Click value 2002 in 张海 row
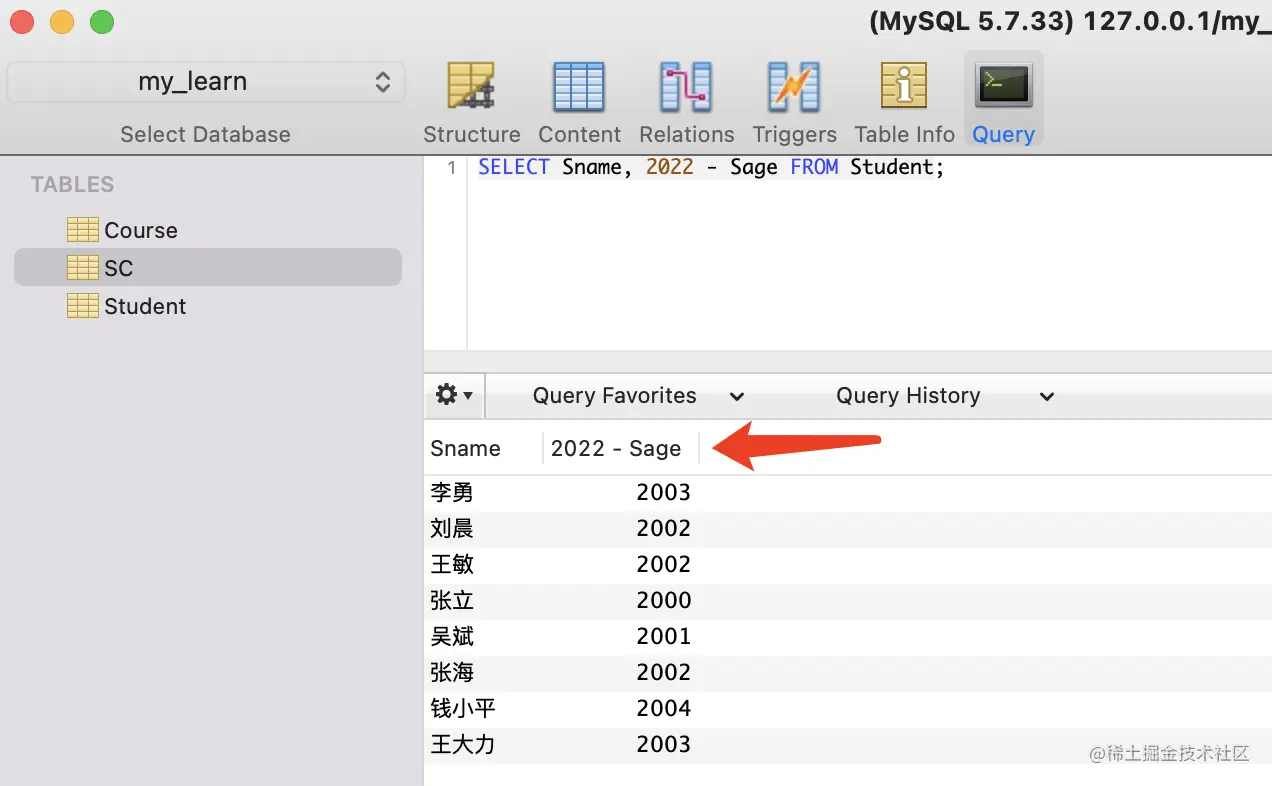The width and height of the screenshot is (1272, 786). pos(663,672)
